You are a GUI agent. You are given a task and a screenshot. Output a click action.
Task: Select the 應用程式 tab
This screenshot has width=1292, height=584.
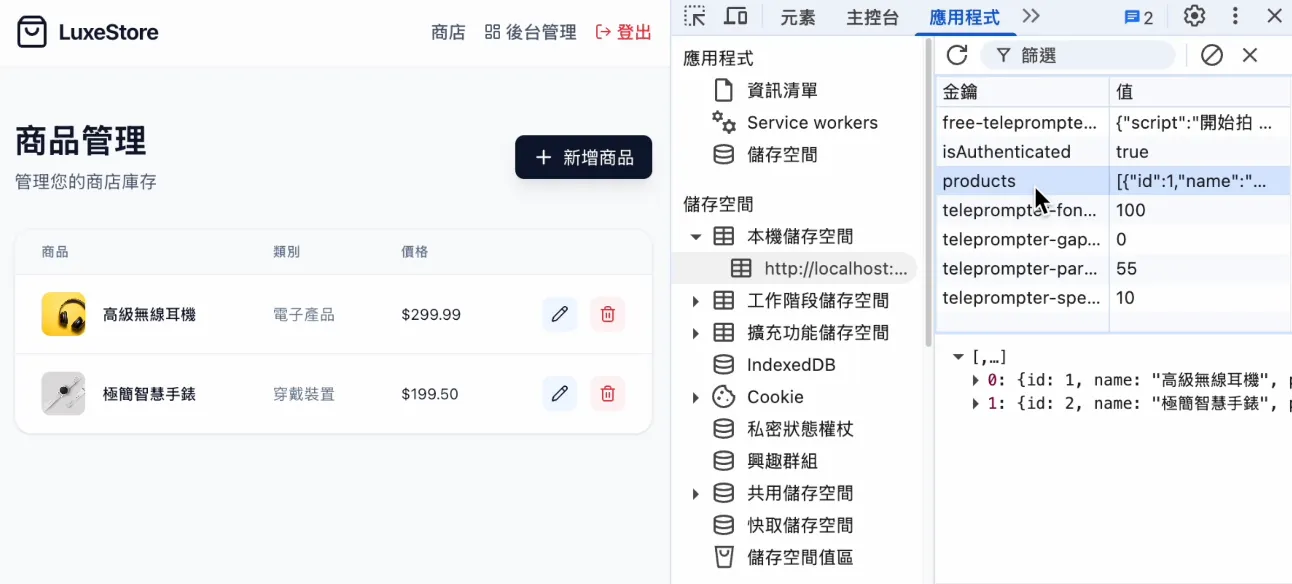[x=964, y=17]
